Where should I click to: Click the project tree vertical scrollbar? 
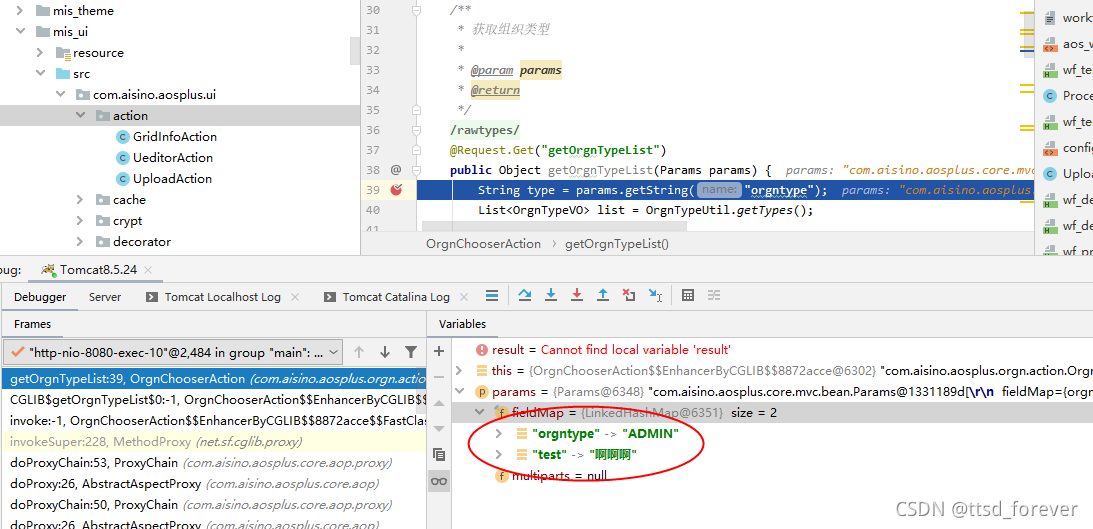click(x=355, y=50)
